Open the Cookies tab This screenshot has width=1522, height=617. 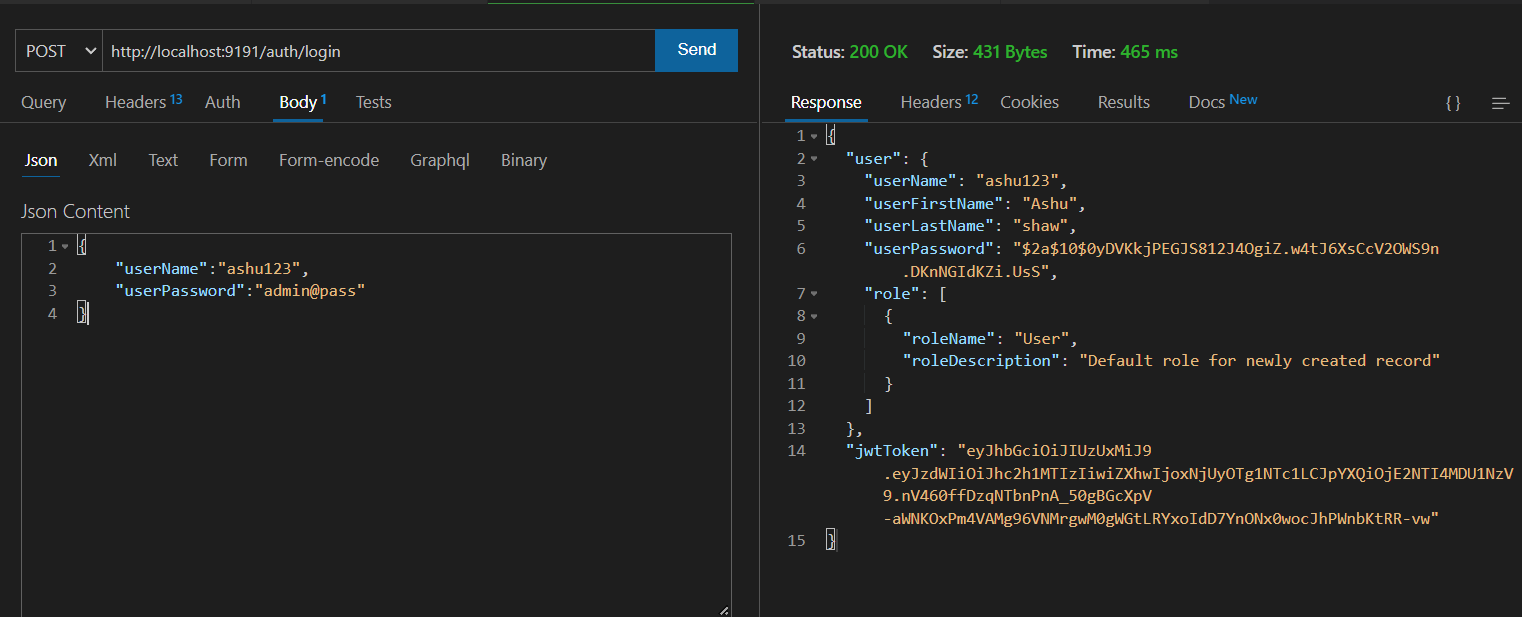pyautogui.click(x=1029, y=102)
